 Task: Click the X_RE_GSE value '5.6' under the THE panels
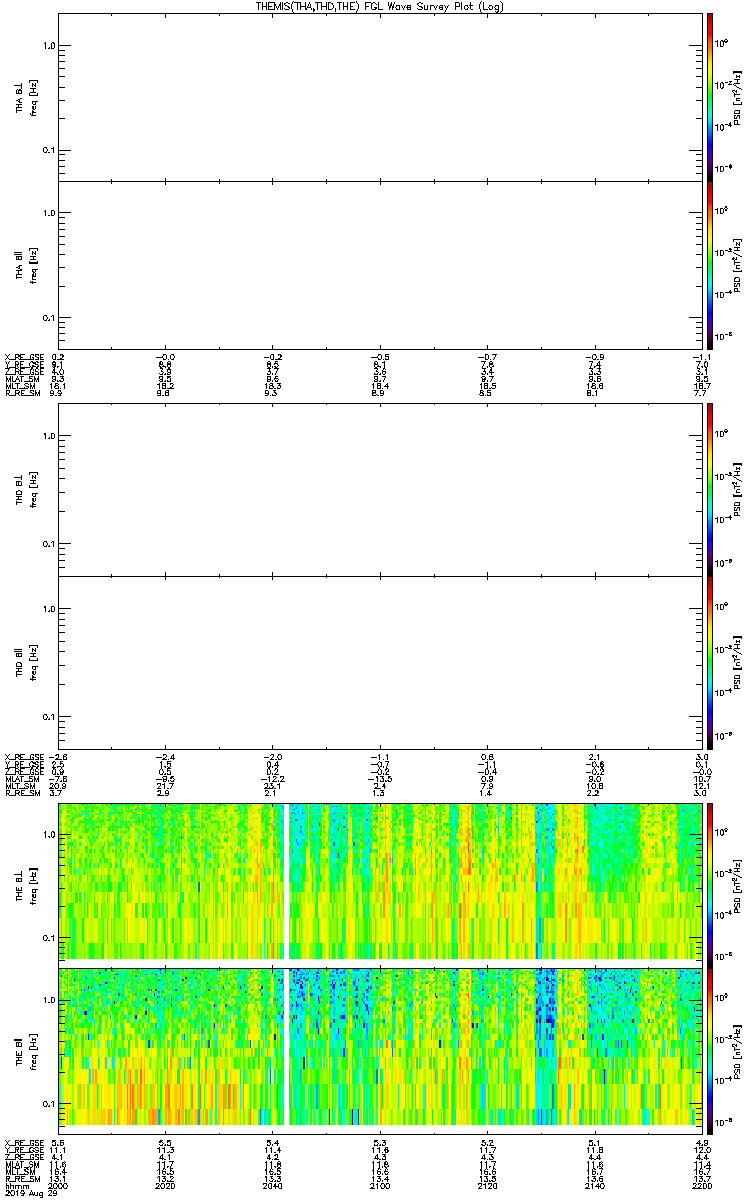tap(58, 1142)
